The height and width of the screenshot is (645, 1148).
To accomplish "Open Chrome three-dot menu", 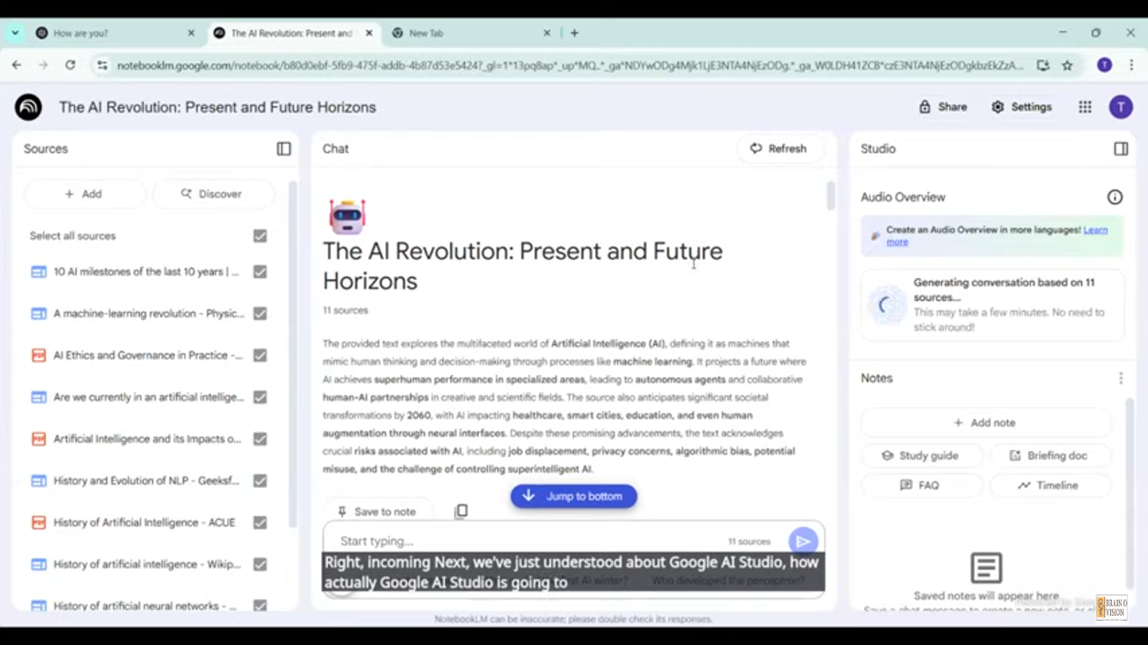I will point(1131,65).
